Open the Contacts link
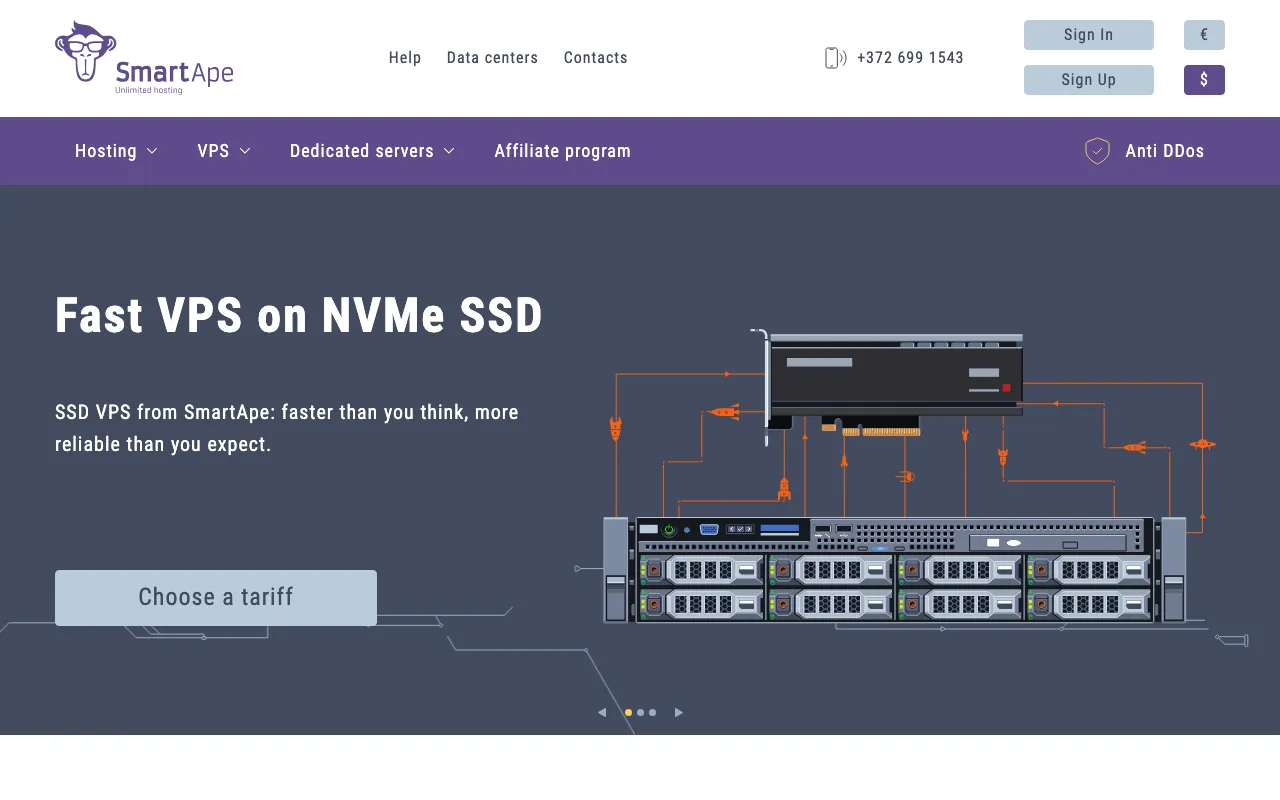The width and height of the screenshot is (1280, 800). click(595, 58)
